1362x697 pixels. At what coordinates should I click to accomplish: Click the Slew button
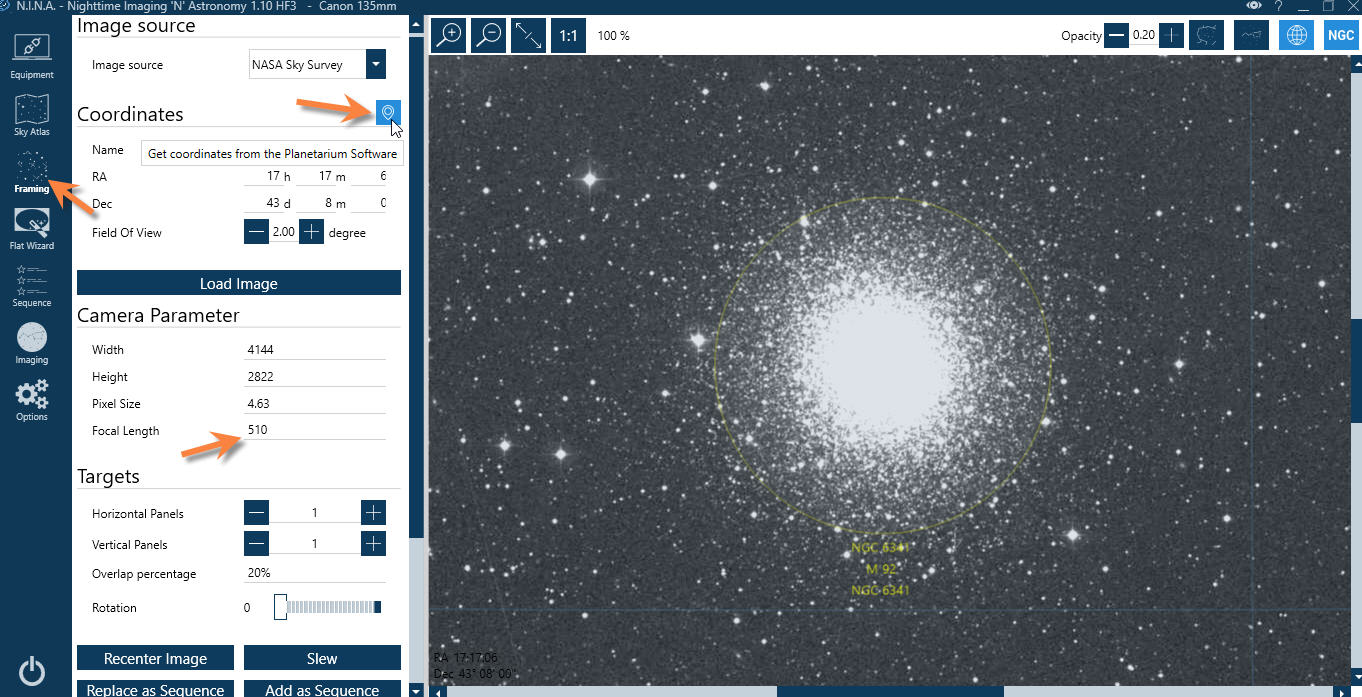click(x=322, y=658)
